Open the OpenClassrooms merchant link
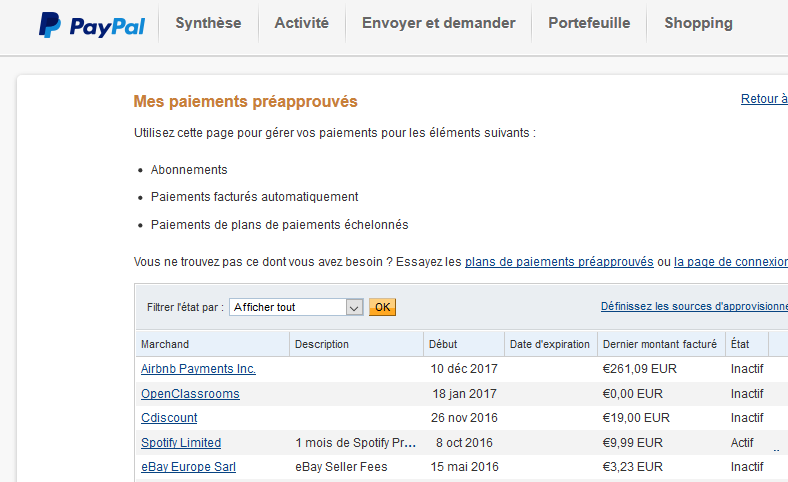The height and width of the screenshot is (482, 788). [190, 394]
